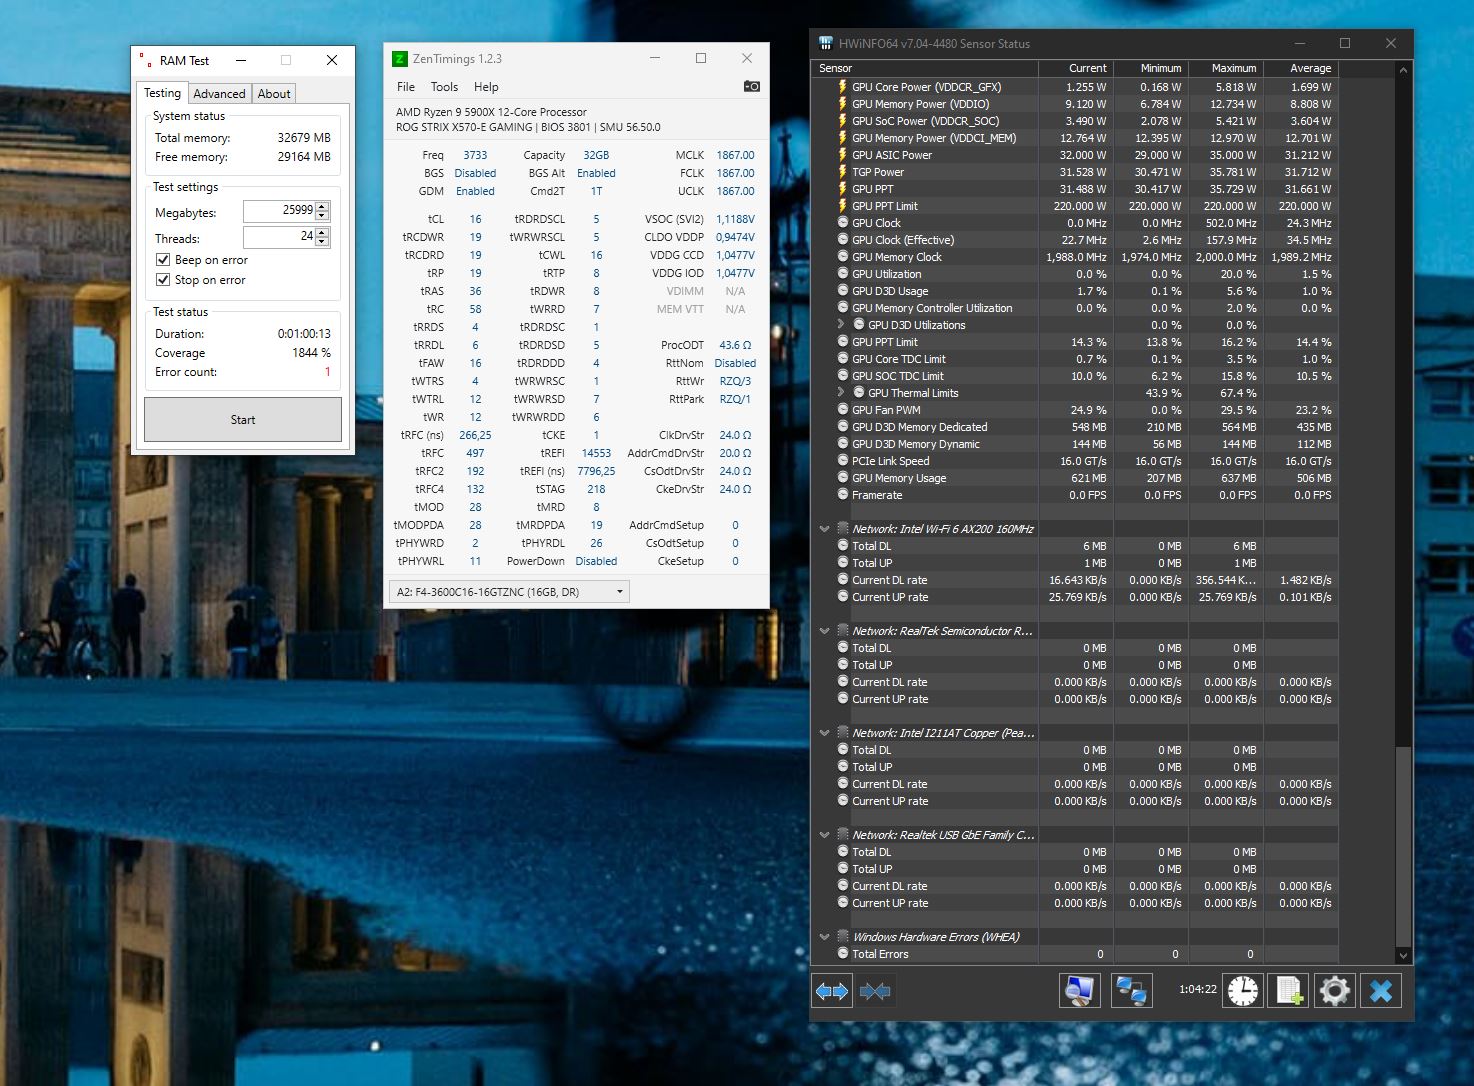Click lightning icon beside GPU ASIC Power
Image resolution: width=1474 pixels, height=1086 pixels.
pos(843,155)
